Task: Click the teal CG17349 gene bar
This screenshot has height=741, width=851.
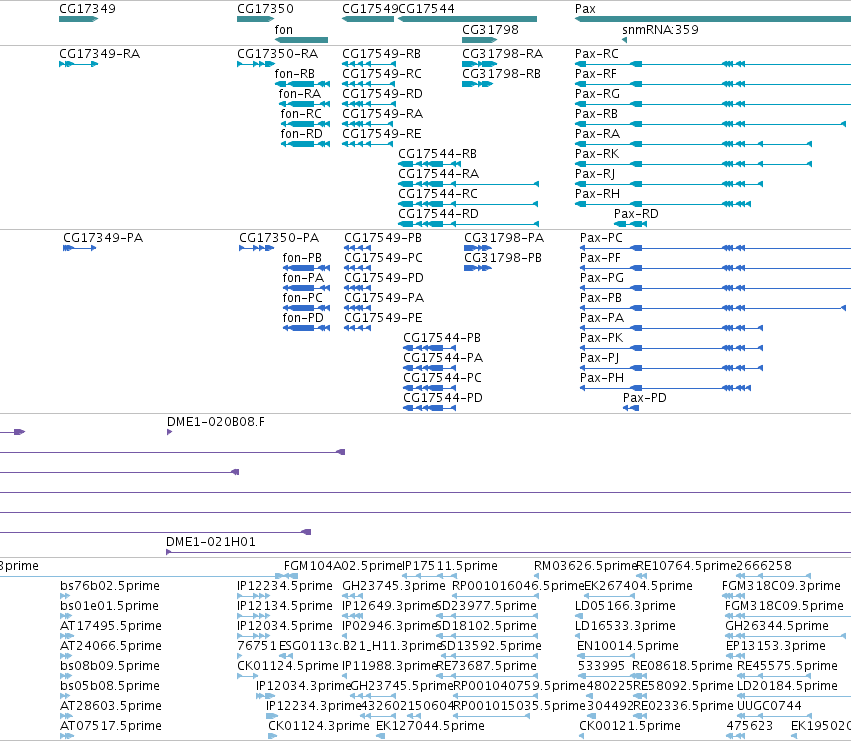Action: (x=79, y=19)
